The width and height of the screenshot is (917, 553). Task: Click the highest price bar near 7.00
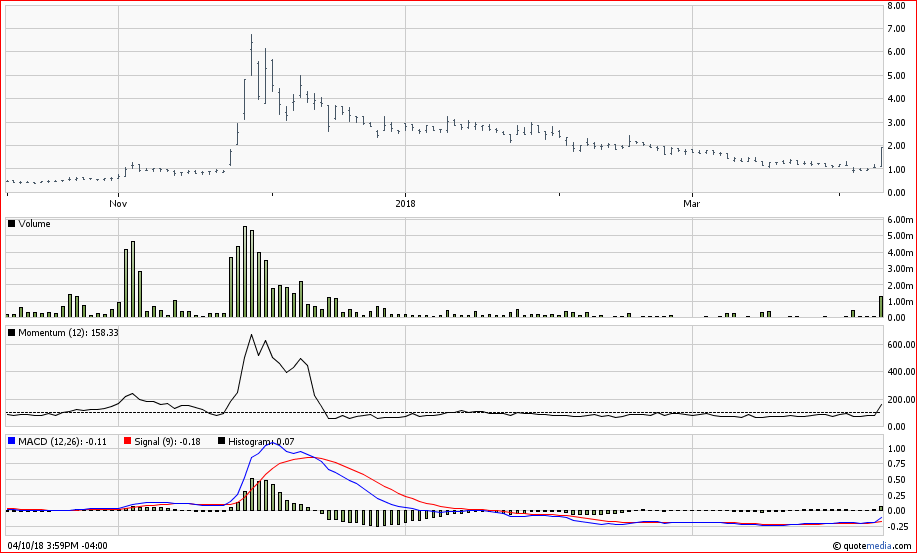point(251,55)
